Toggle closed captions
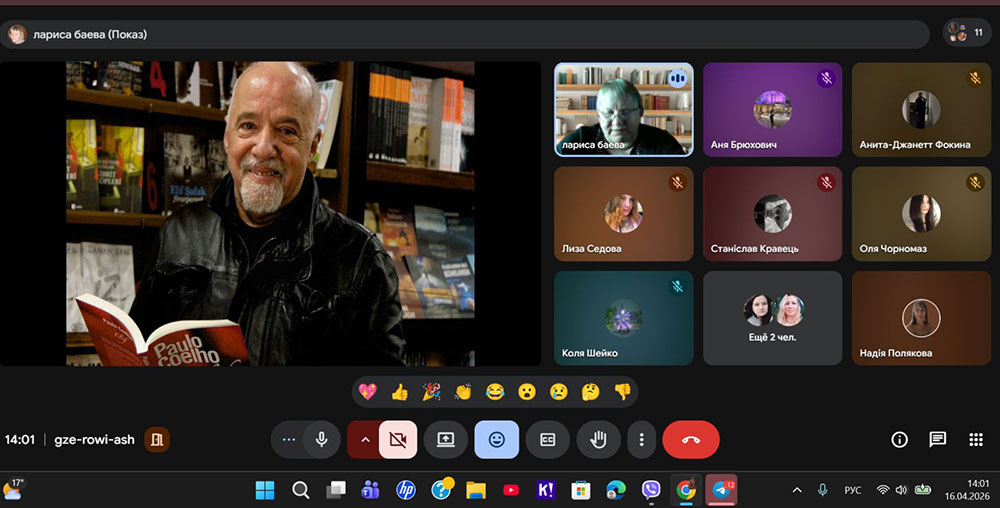 pos(547,439)
